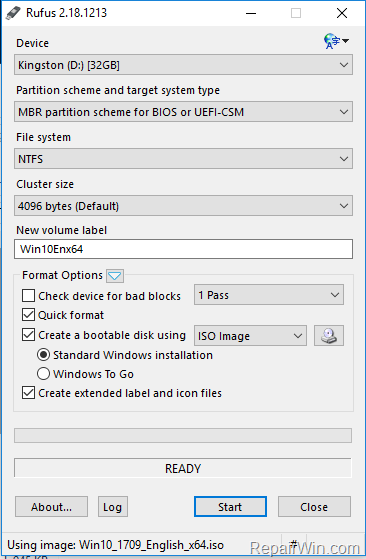Uncheck the Quick format option
366x559 pixels.
(29, 315)
